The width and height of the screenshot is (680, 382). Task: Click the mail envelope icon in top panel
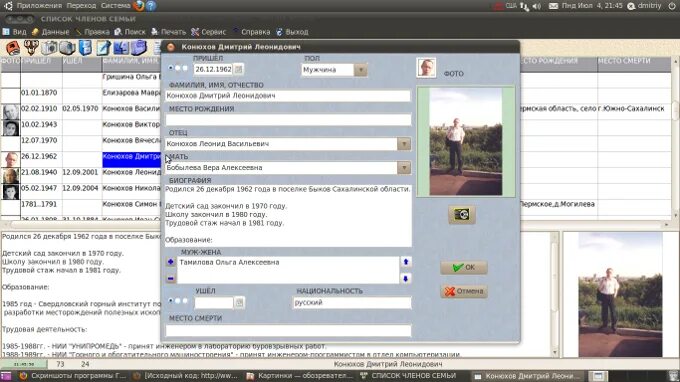(553, 6)
